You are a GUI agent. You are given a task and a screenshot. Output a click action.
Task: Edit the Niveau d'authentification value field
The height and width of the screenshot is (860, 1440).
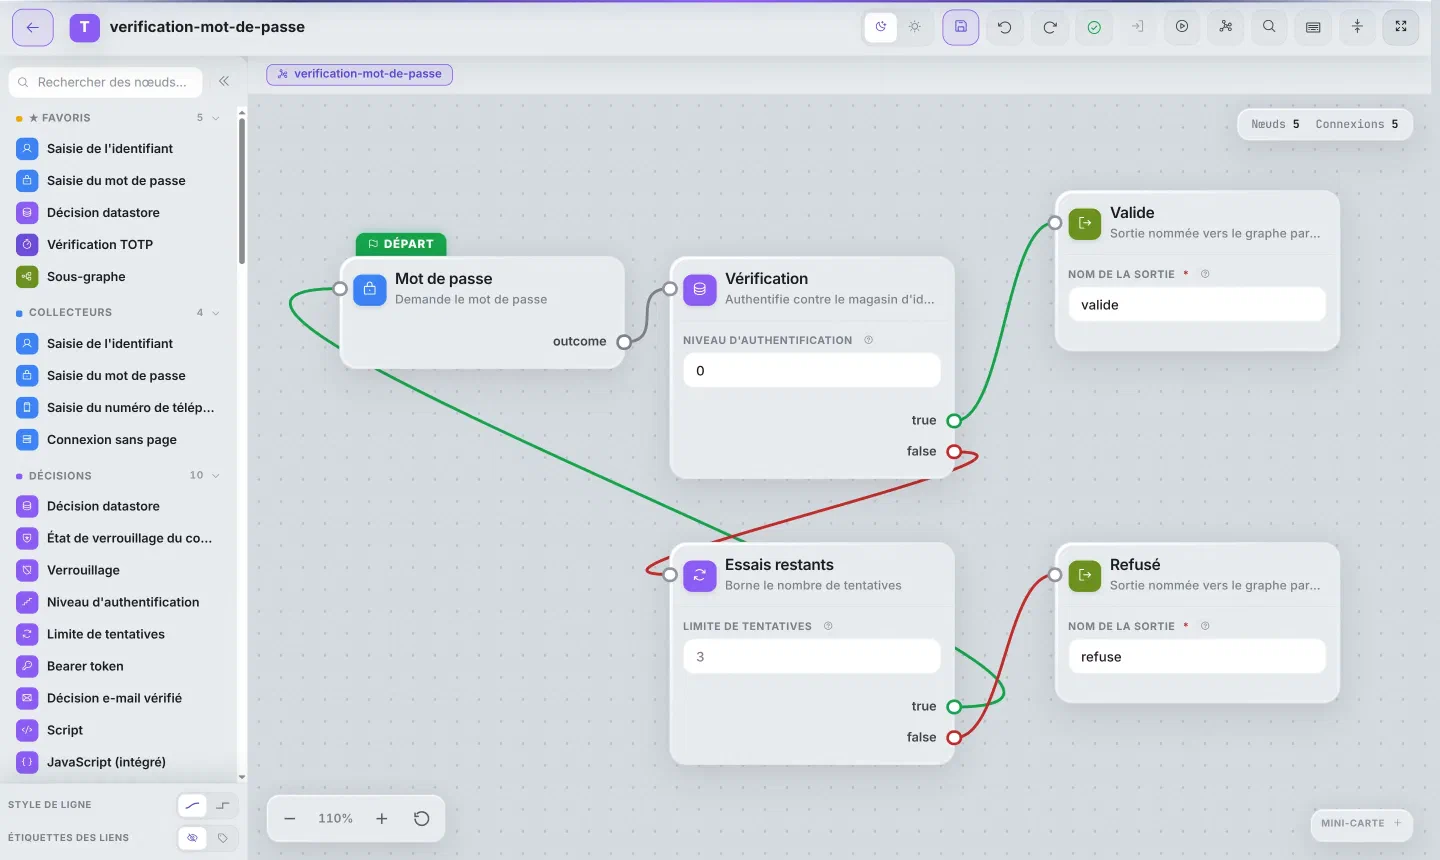pyautogui.click(x=812, y=370)
